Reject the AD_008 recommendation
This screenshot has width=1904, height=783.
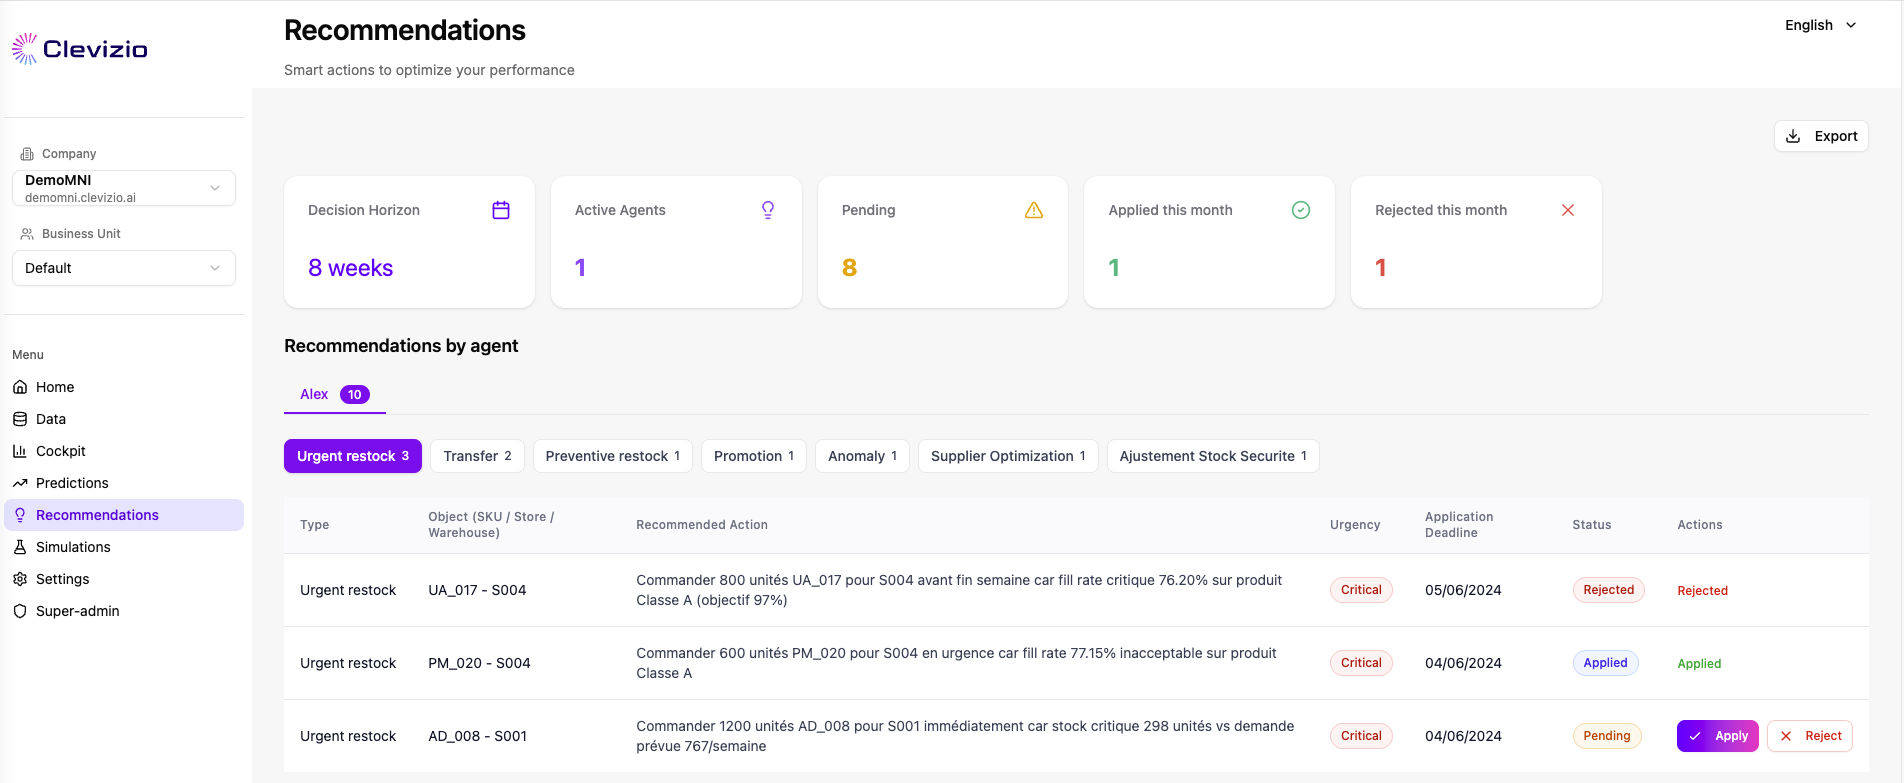1809,736
